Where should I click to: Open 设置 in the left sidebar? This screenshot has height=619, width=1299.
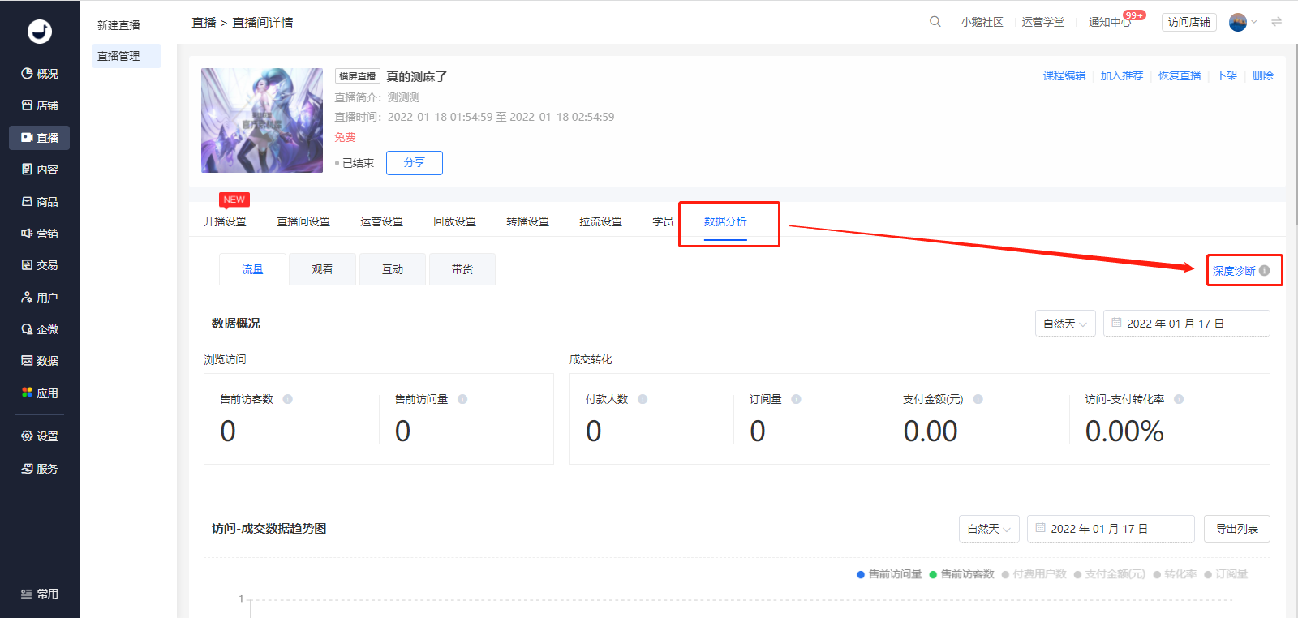40,436
